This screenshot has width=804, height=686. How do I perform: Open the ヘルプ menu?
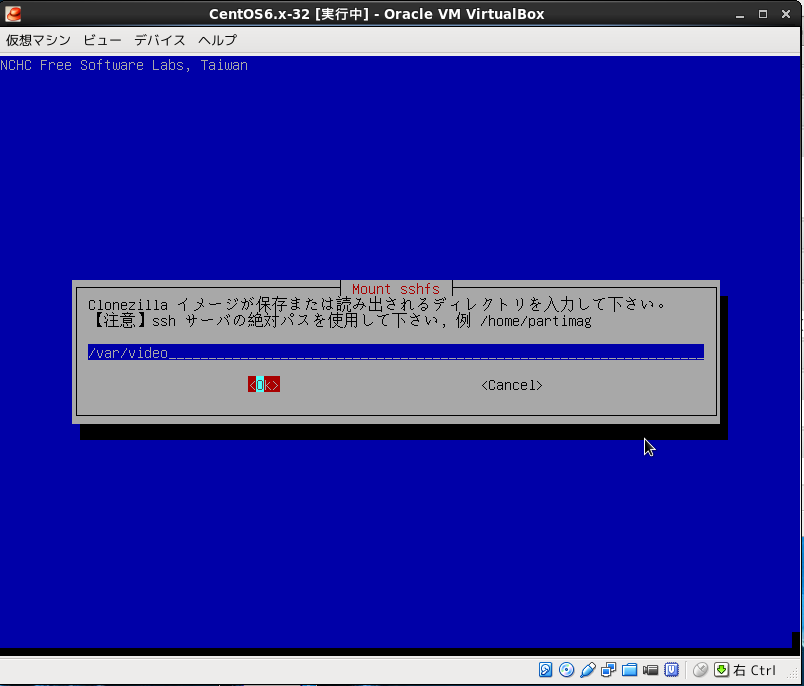pos(217,40)
